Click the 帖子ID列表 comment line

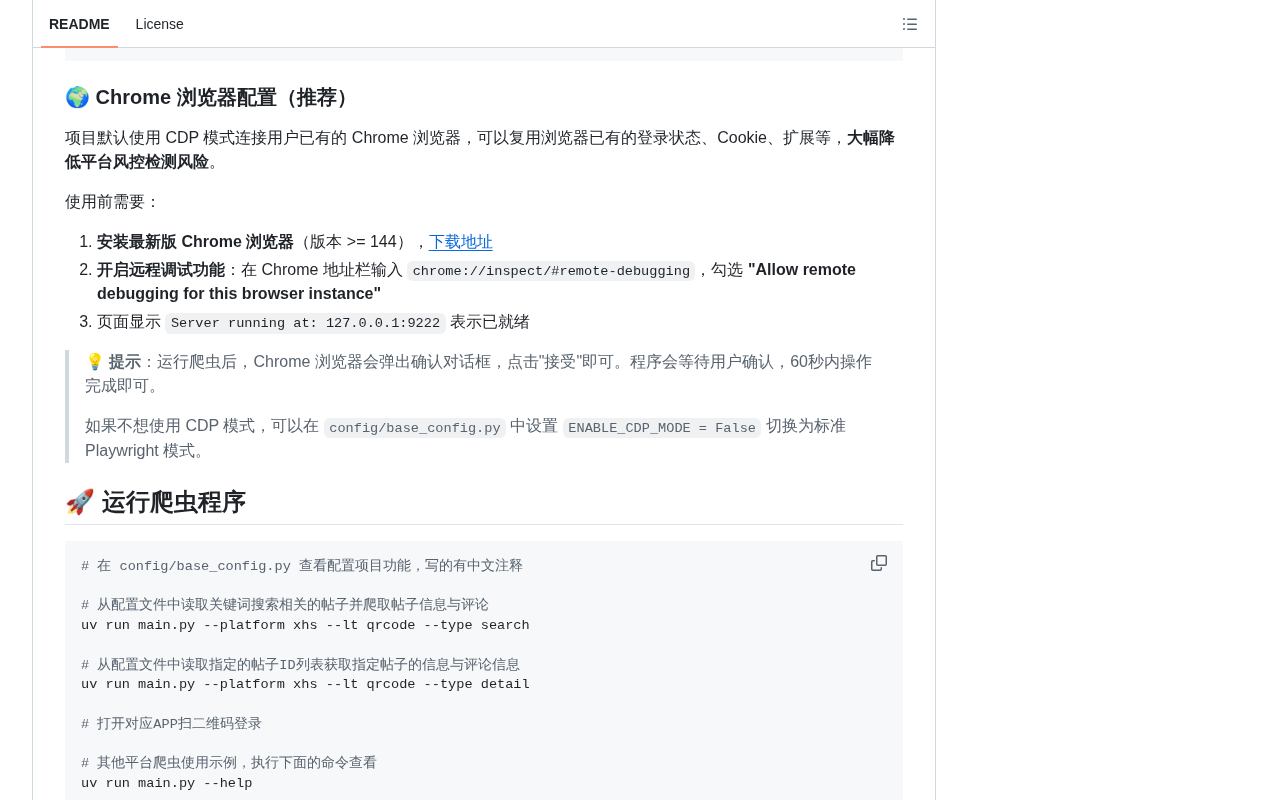pos(300,664)
